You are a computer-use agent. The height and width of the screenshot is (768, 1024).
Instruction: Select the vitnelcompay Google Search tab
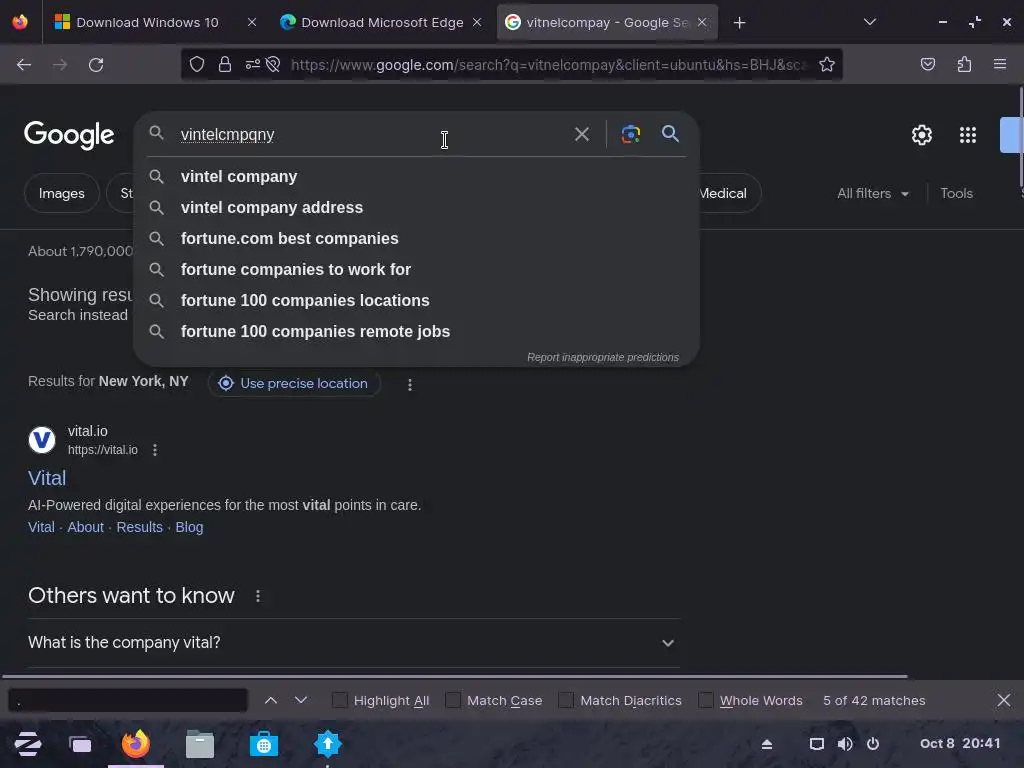[x=607, y=23]
